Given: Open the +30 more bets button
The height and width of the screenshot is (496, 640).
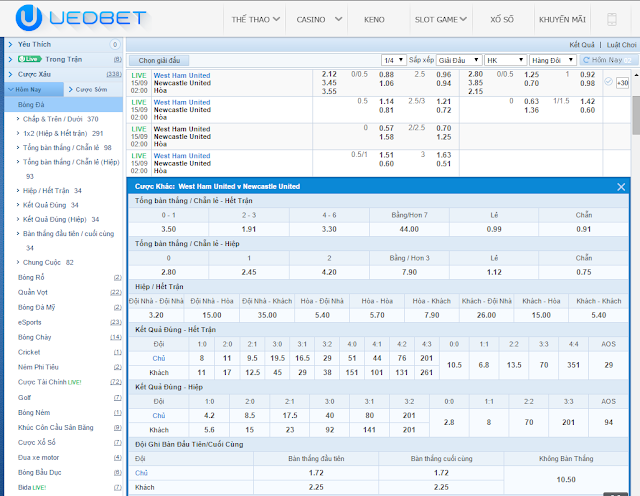Looking at the screenshot, I should [622, 83].
